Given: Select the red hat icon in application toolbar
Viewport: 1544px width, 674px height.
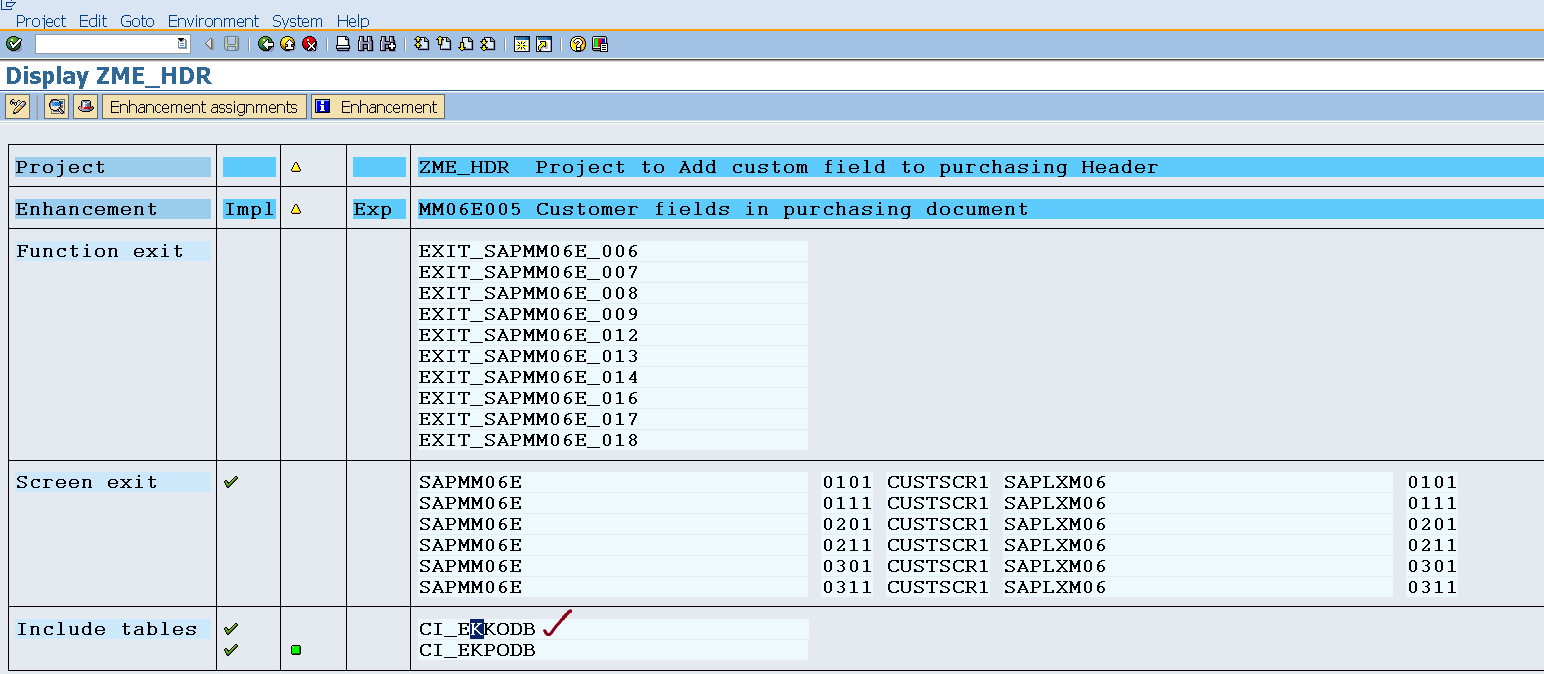Looking at the screenshot, I should (x=85, y=106).
